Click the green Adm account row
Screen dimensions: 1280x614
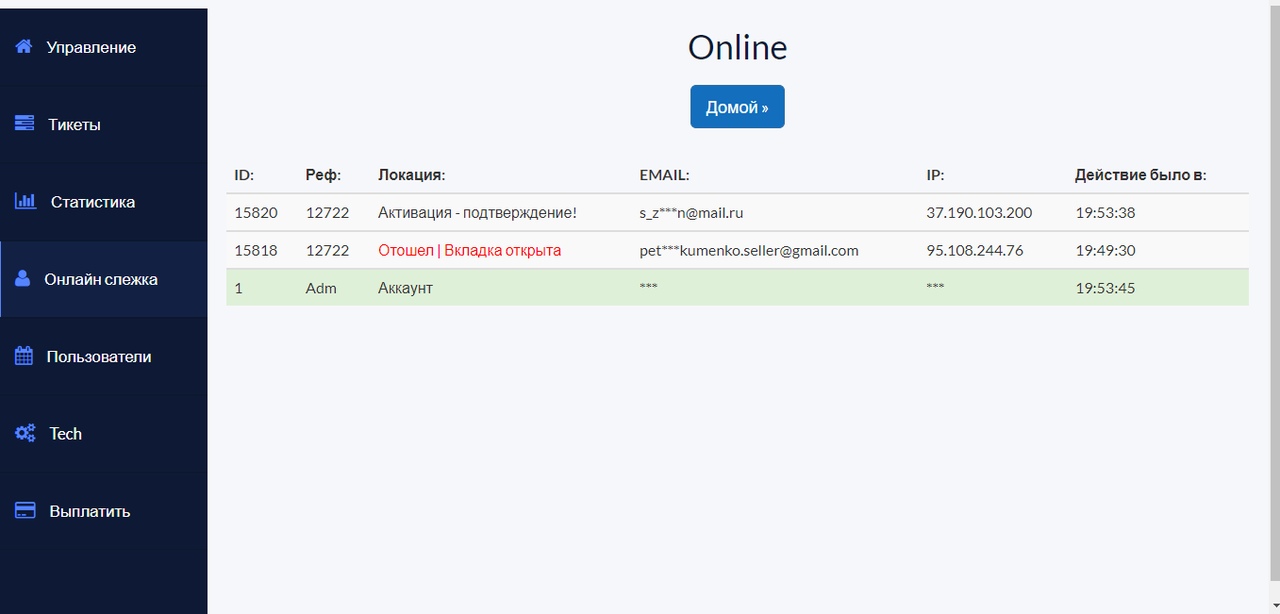737,288
